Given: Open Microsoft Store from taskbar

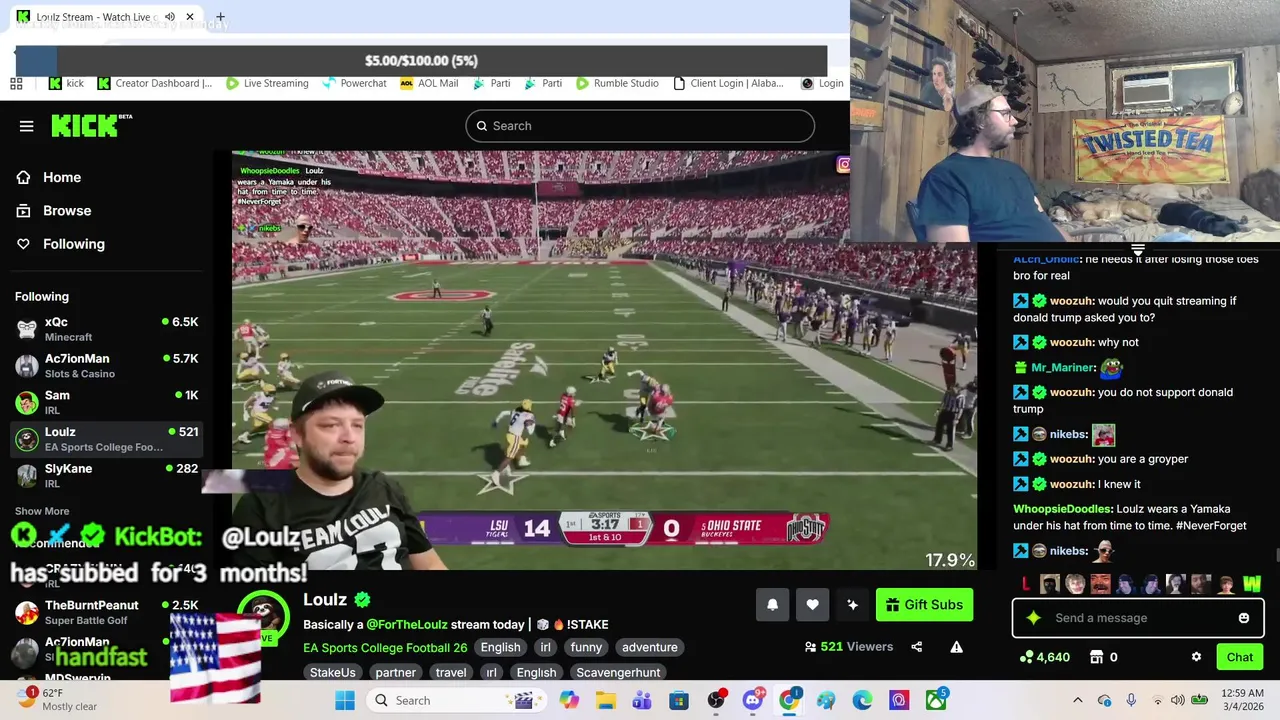Looking at the screenshot, I should click(x=679, y=700).
